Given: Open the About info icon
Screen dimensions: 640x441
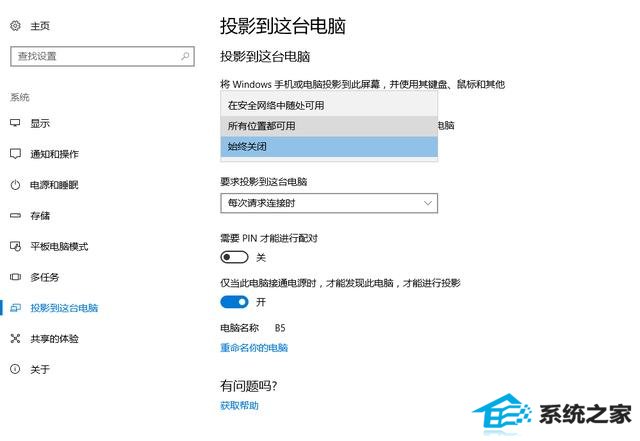Looking at the screenshot, I should [x=15, y=369].
